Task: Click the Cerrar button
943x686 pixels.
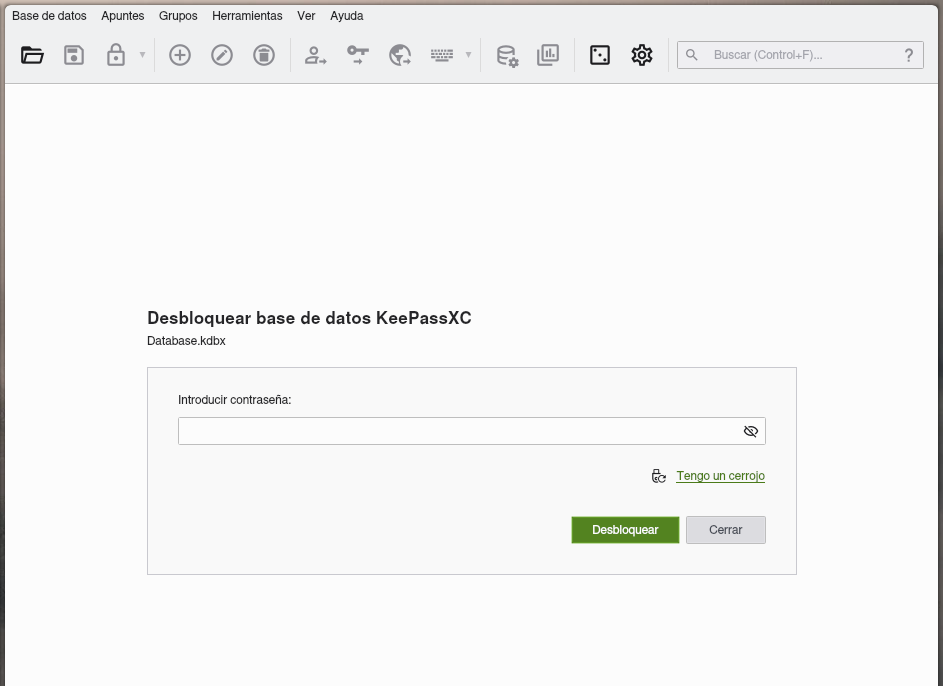Action: 725,530
